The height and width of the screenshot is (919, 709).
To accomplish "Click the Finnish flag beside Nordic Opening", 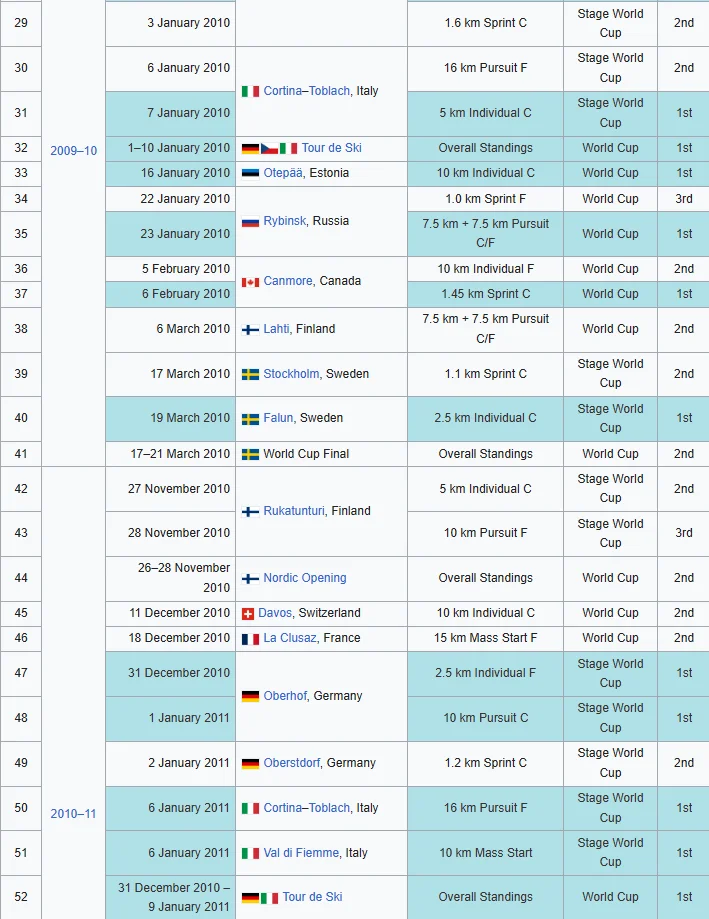I will coord(250,578).
